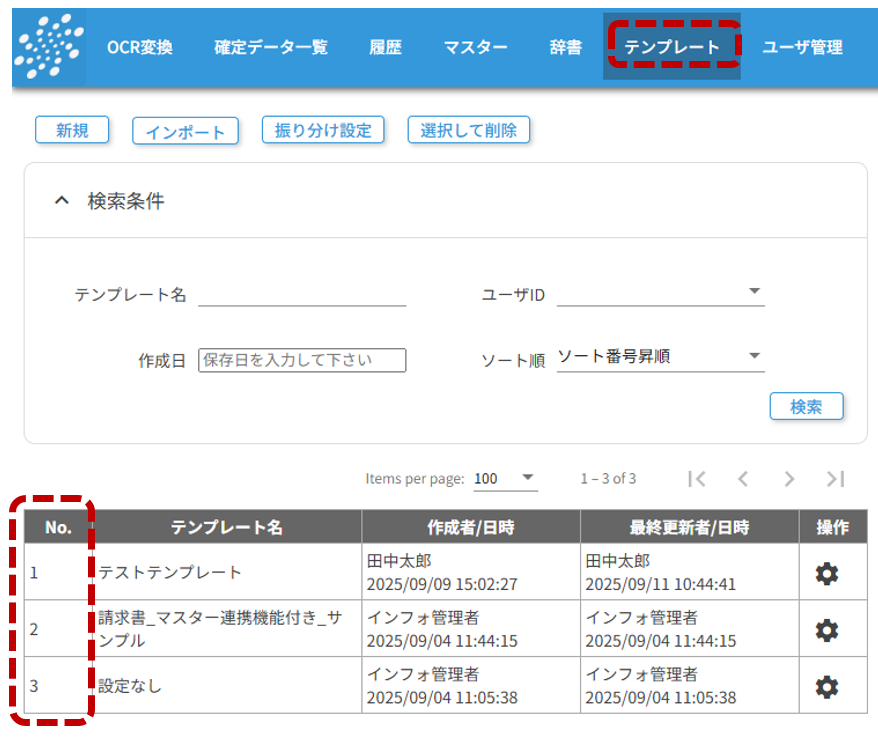The image size is (878, 743).
Task: Open the ユーザ管理 tab
Action: pyautogui.click(x=802, y=48)
